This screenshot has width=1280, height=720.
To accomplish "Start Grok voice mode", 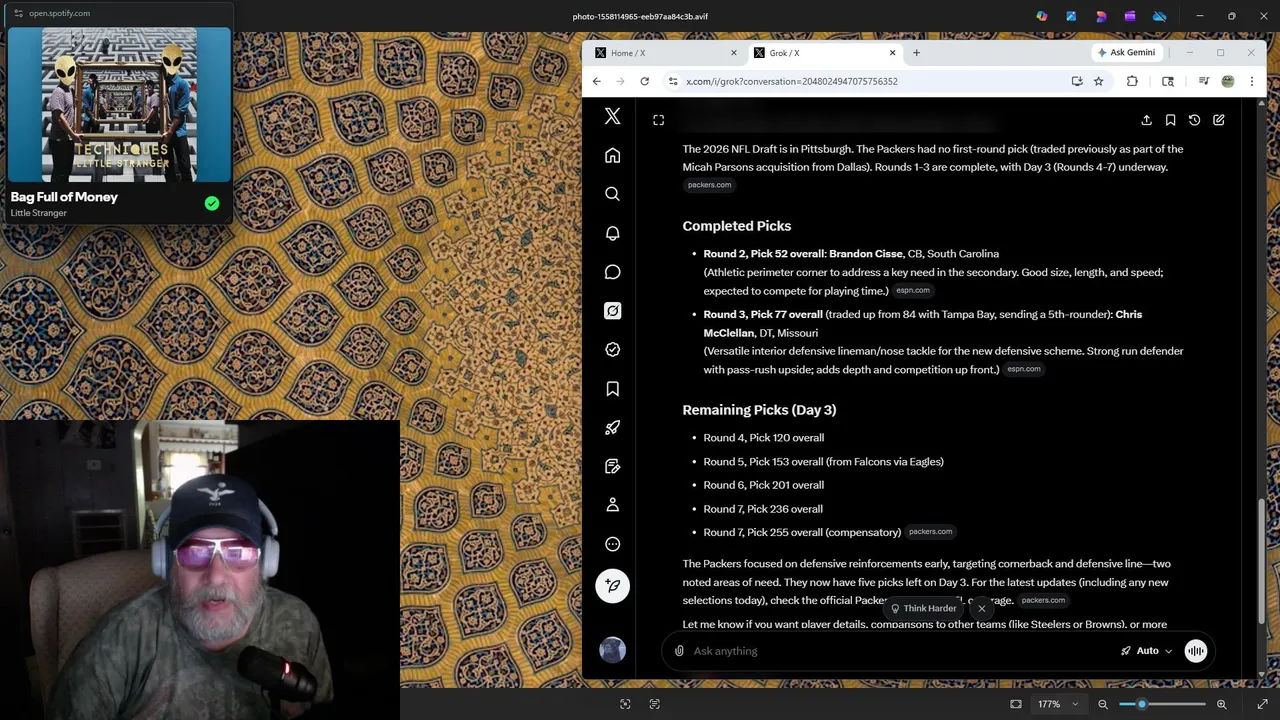I will 1195,651.
